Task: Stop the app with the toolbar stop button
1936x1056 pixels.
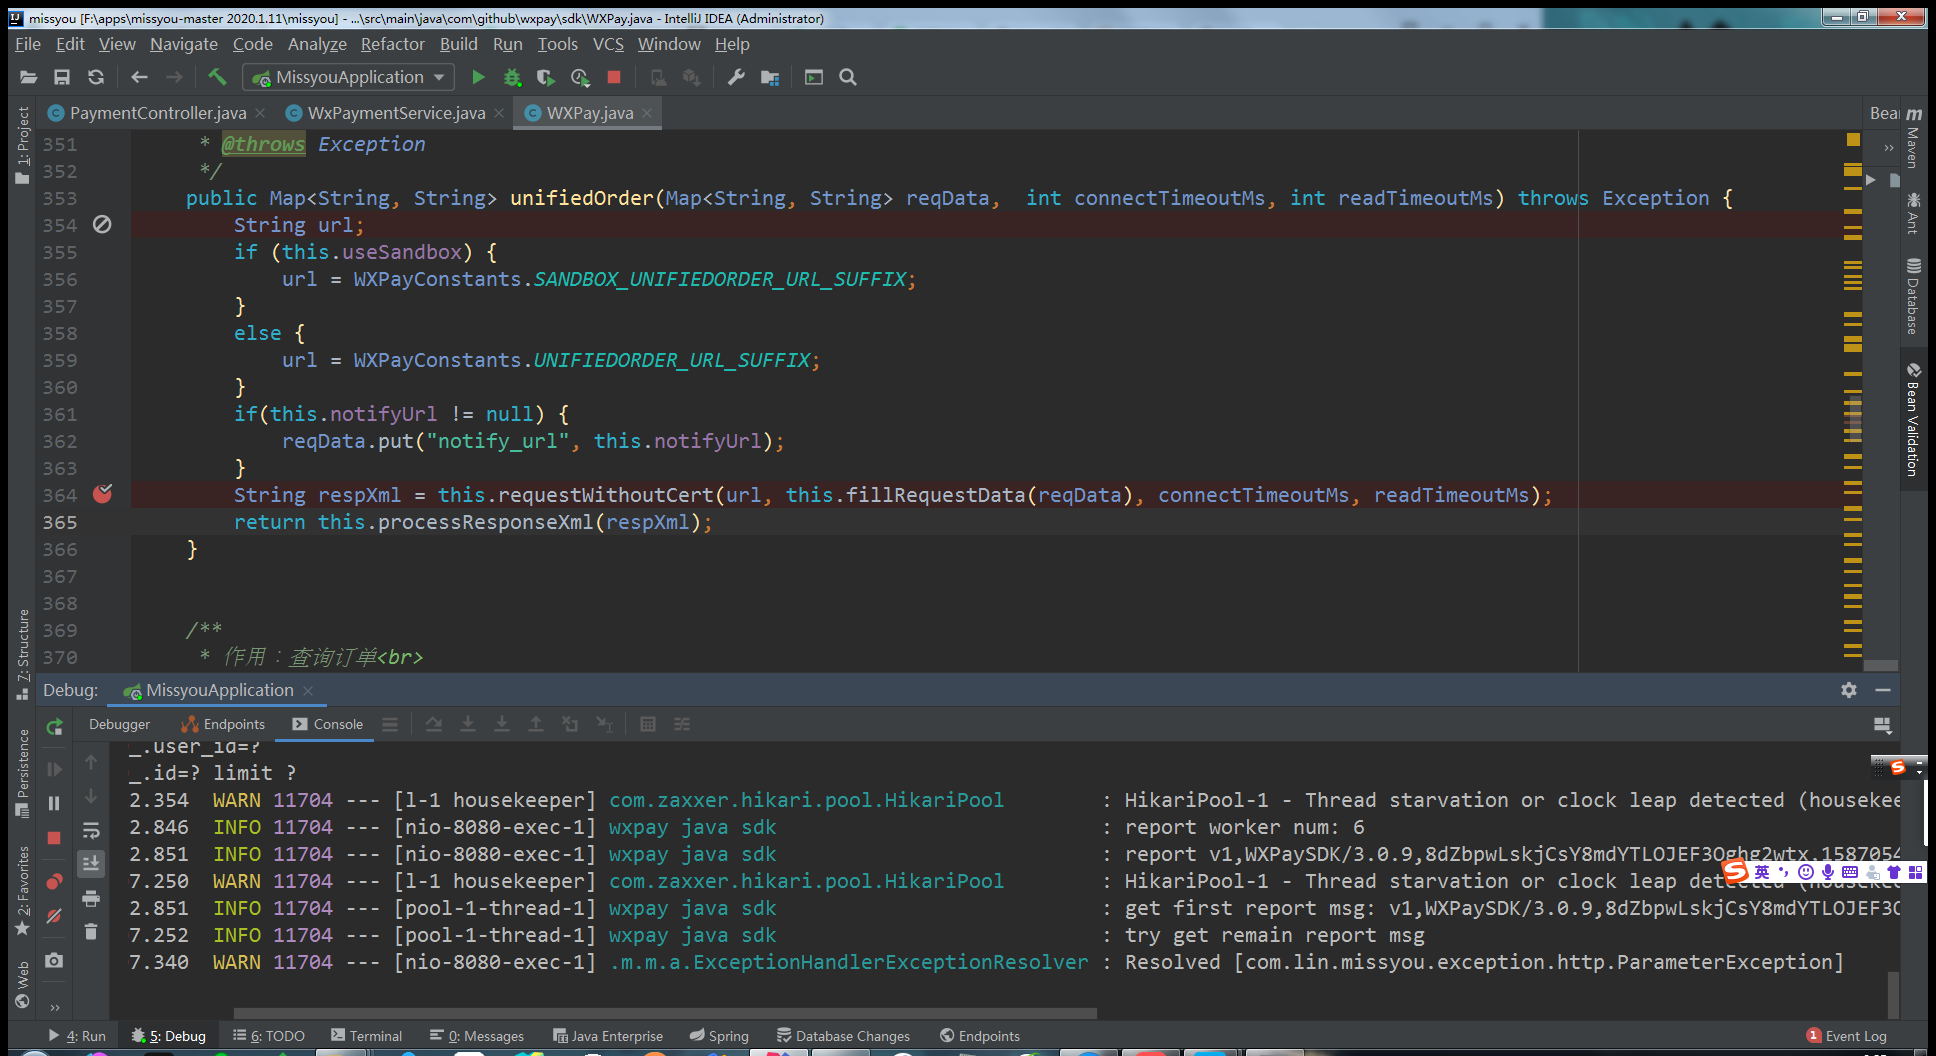Action: [x=614, y=77]
